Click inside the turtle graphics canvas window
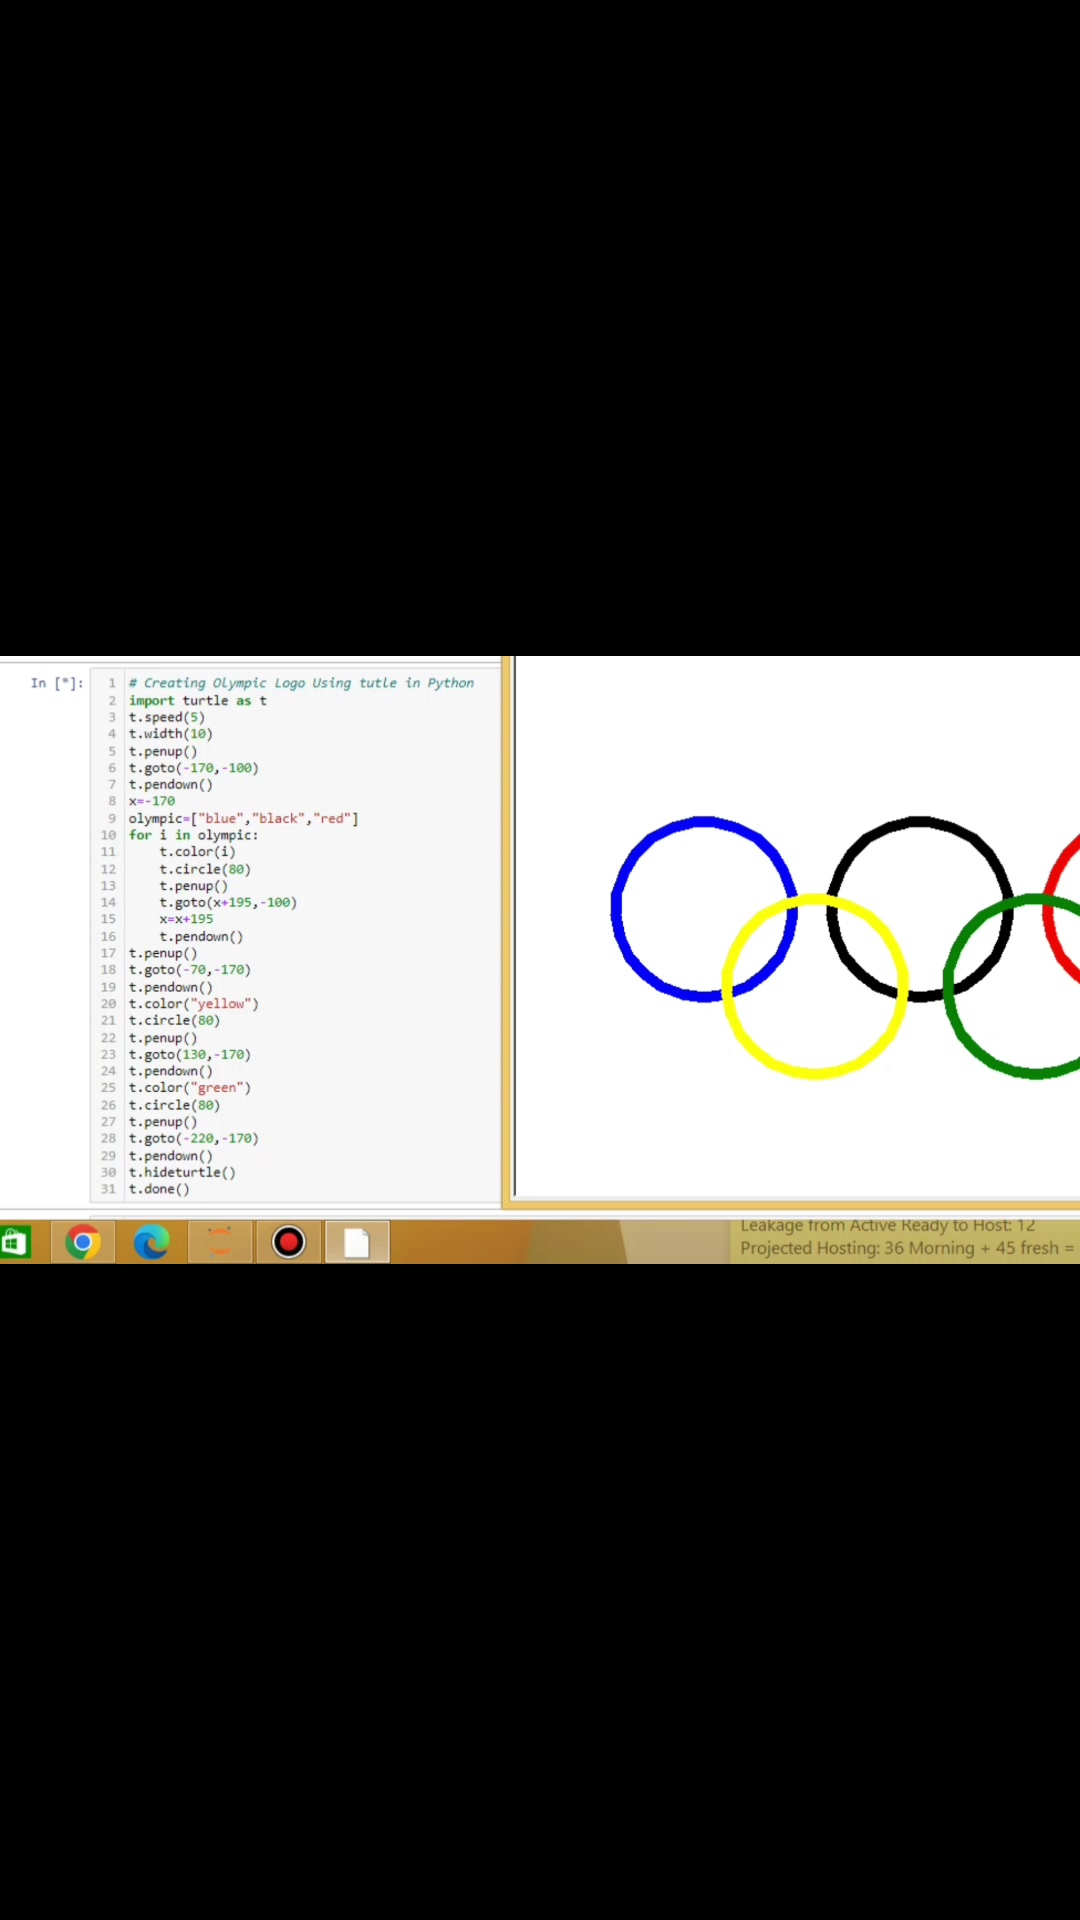Viewport: 1080px width, 1920px height. (x=797, y=926)
